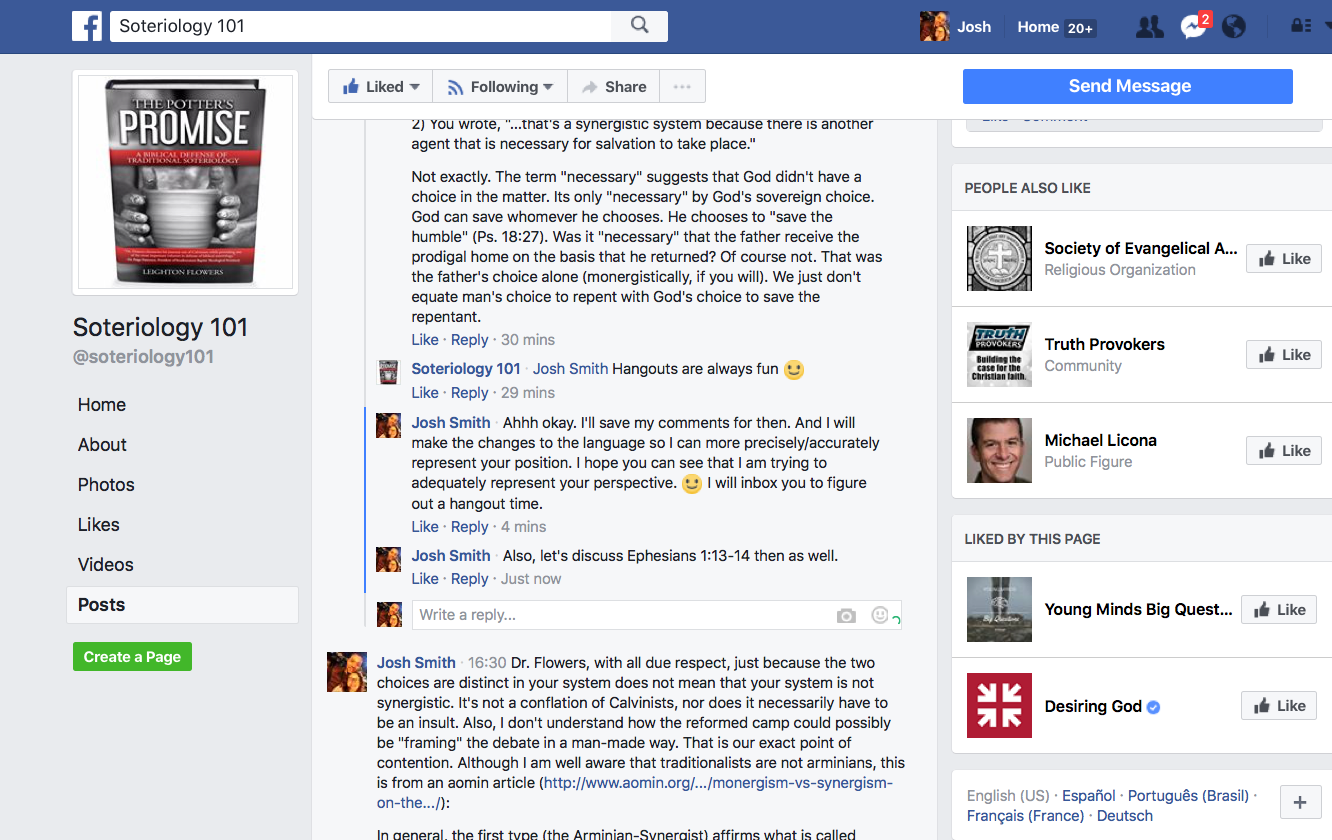Click the camera icon in reply box
The width and height of the screenshot is (1332, 840).
[846, 616]
